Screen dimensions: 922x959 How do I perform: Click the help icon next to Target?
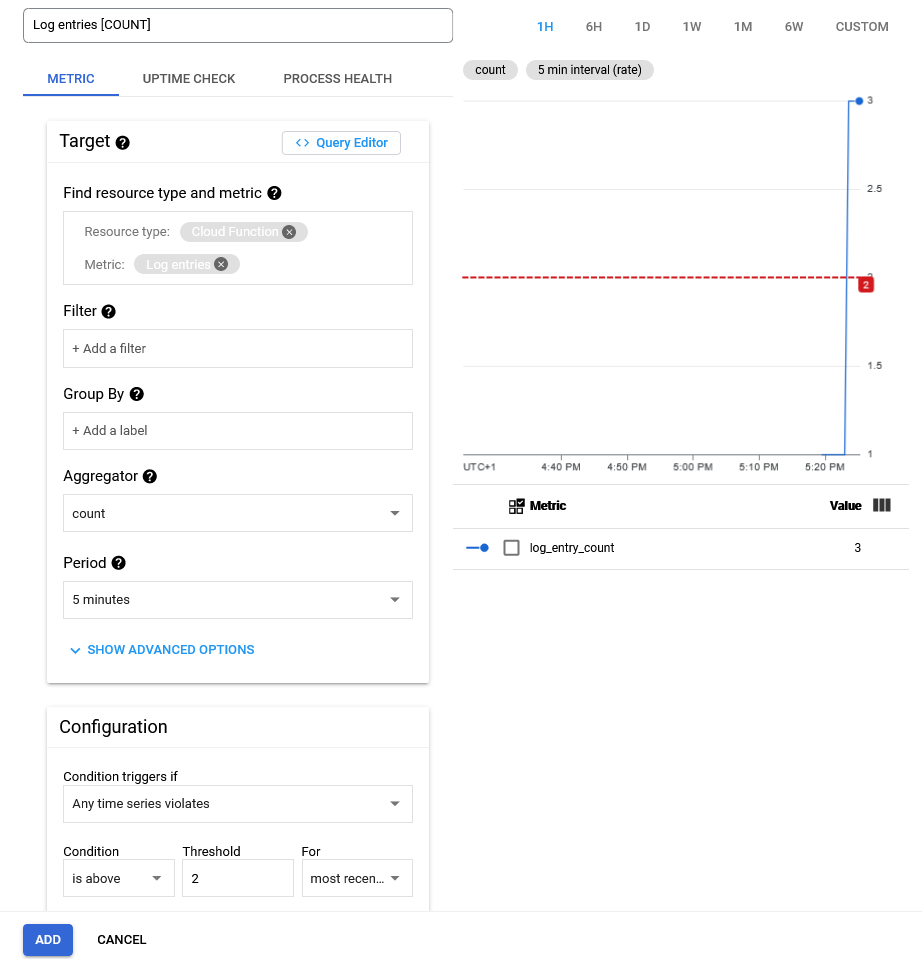click(x=123, y=143)
